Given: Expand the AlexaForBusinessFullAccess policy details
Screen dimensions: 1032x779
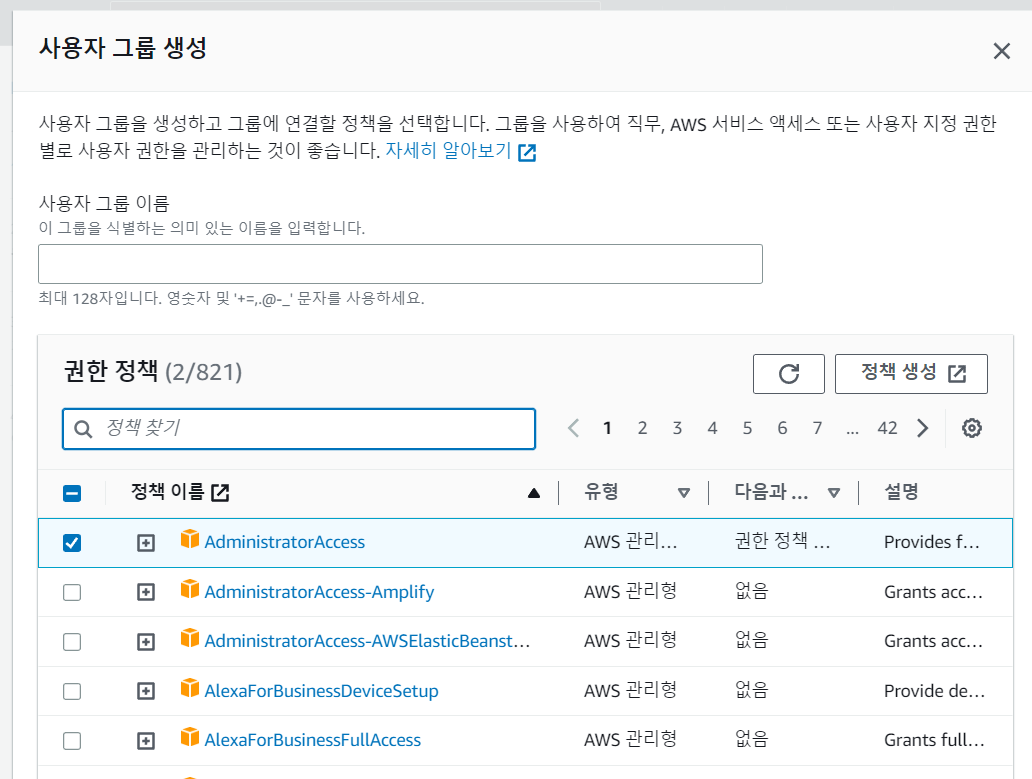Looking at the screenshot, I should click(145, 741).
